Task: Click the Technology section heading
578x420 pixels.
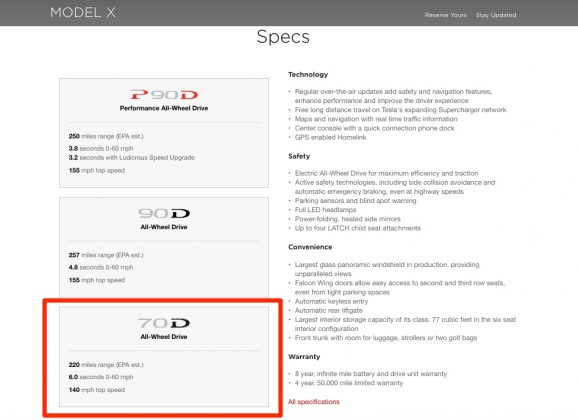Action: point(308,74)
